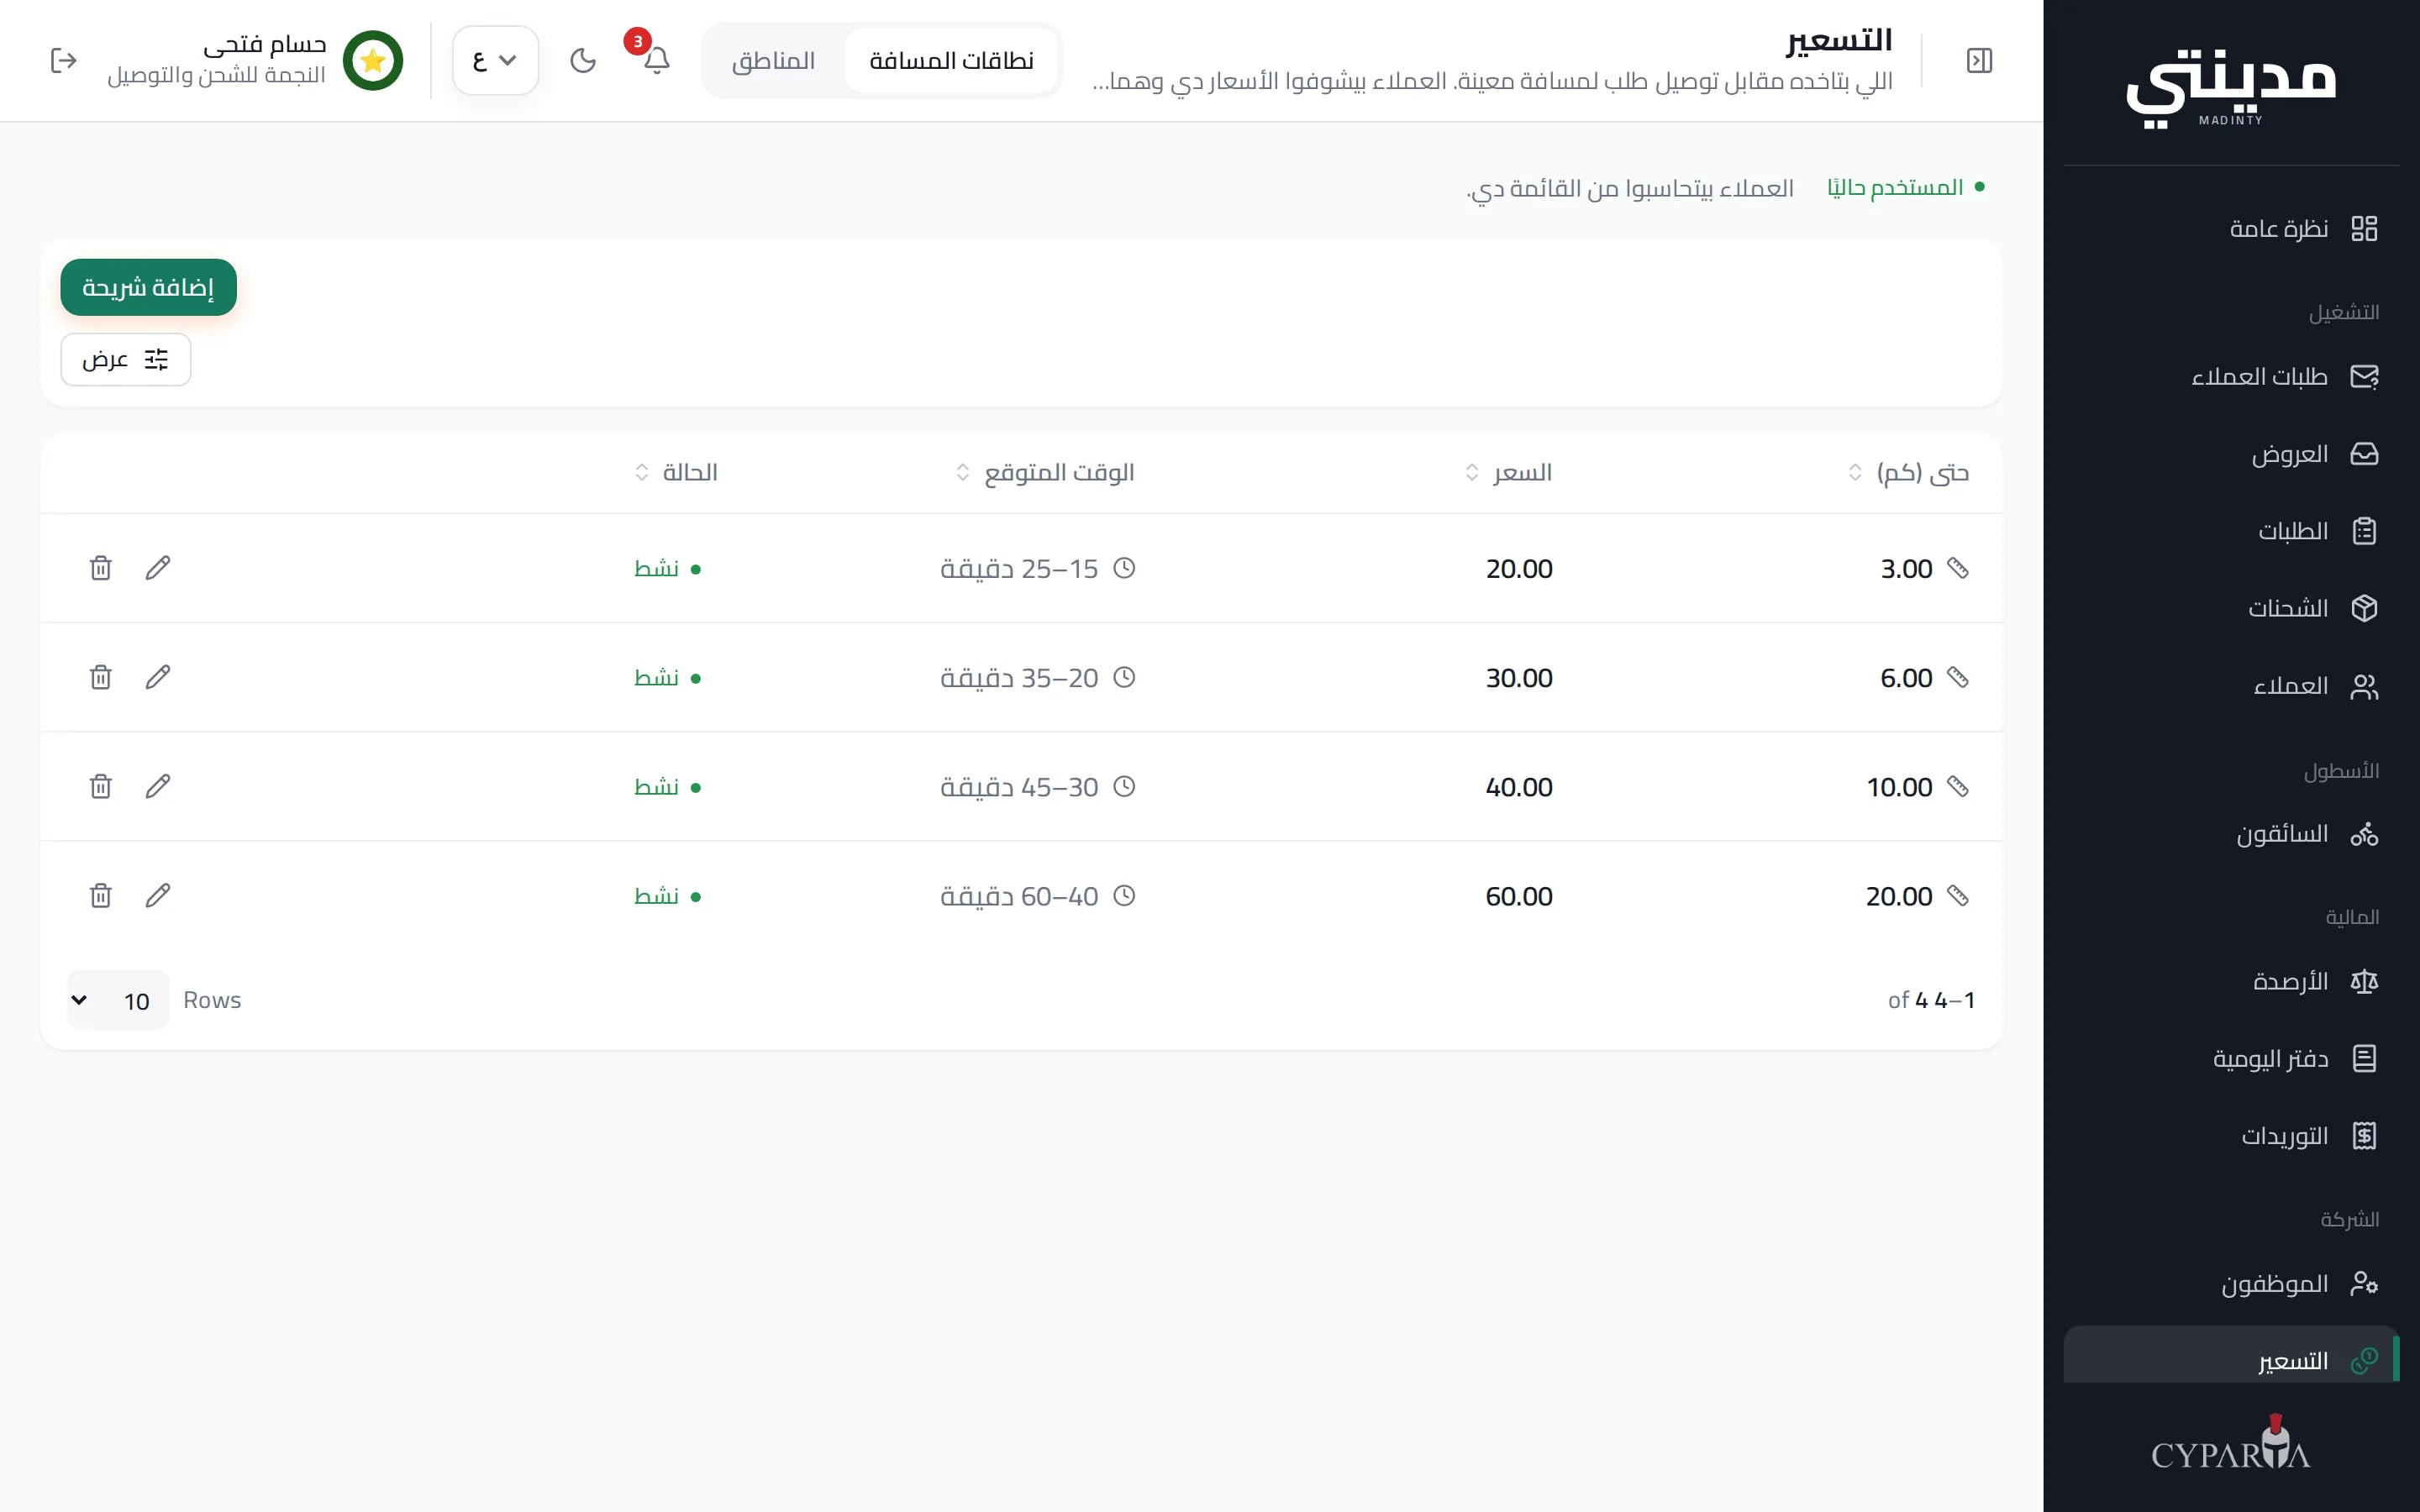
Task: Click the user avatar star badge
Action: point(373,61)
